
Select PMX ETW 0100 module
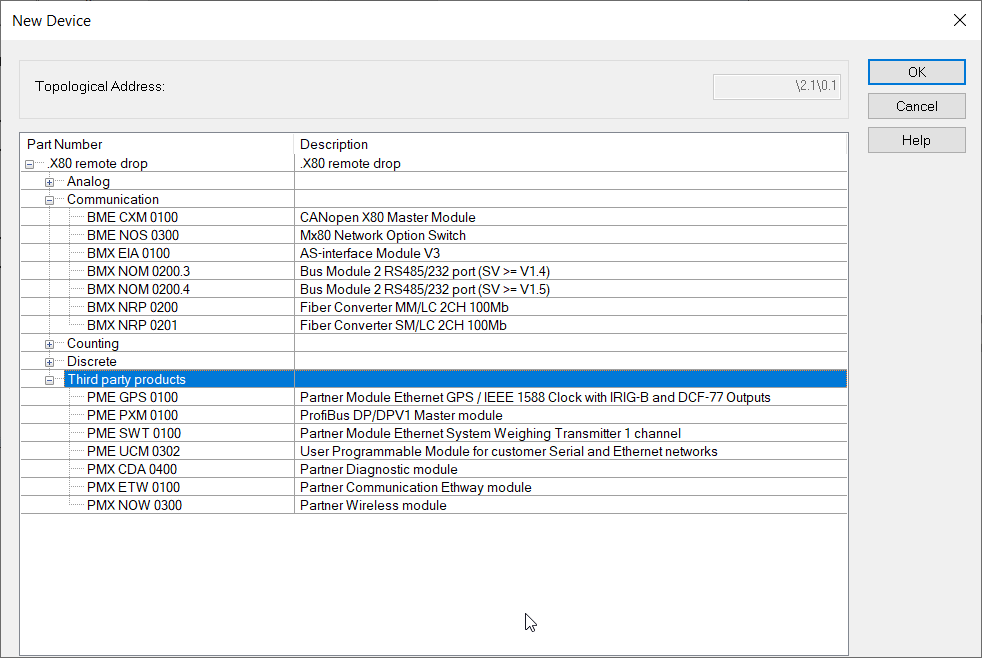133,488
